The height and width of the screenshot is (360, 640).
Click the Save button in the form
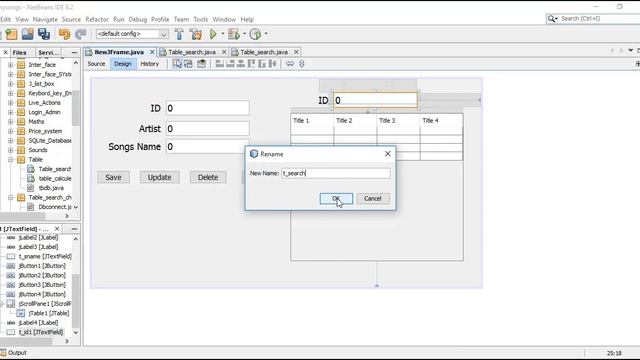click(113, 177)
